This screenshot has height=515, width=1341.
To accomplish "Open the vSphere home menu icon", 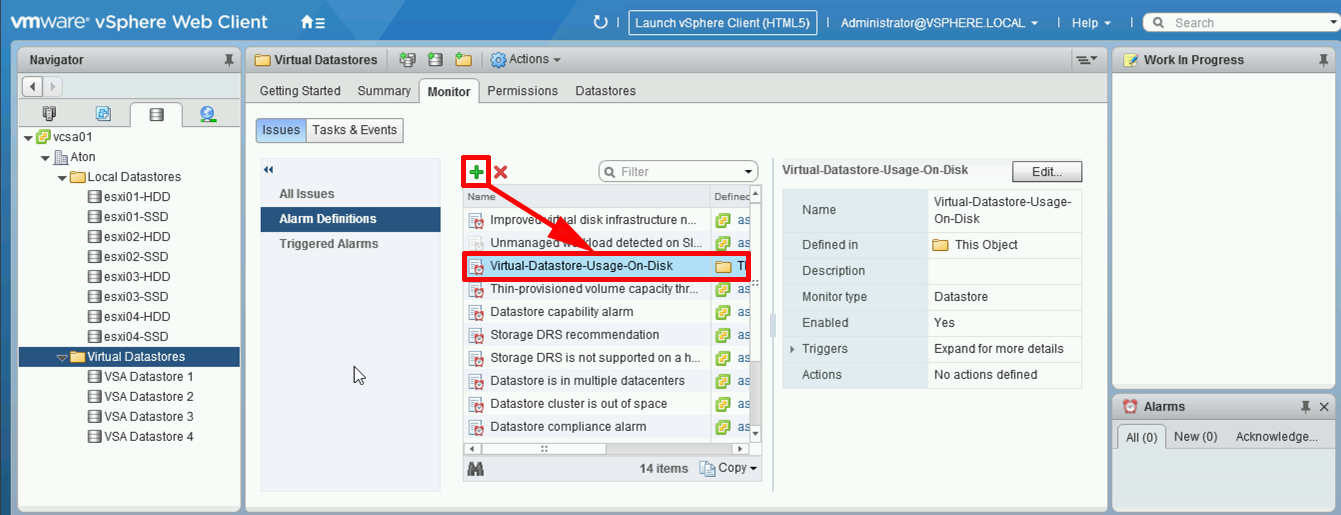I will point(312,22).
